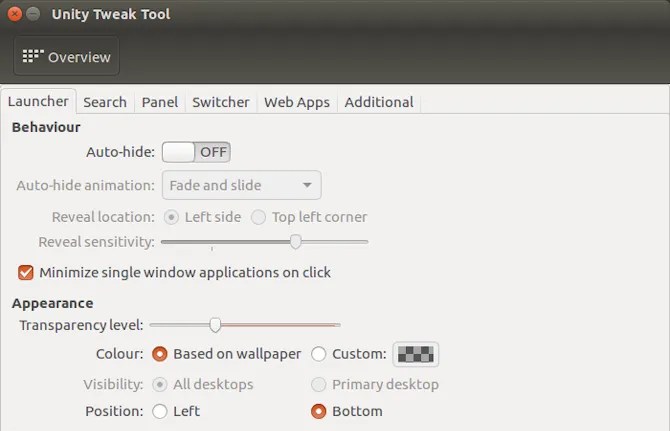Open the Custom colour swatch picker

415,354
